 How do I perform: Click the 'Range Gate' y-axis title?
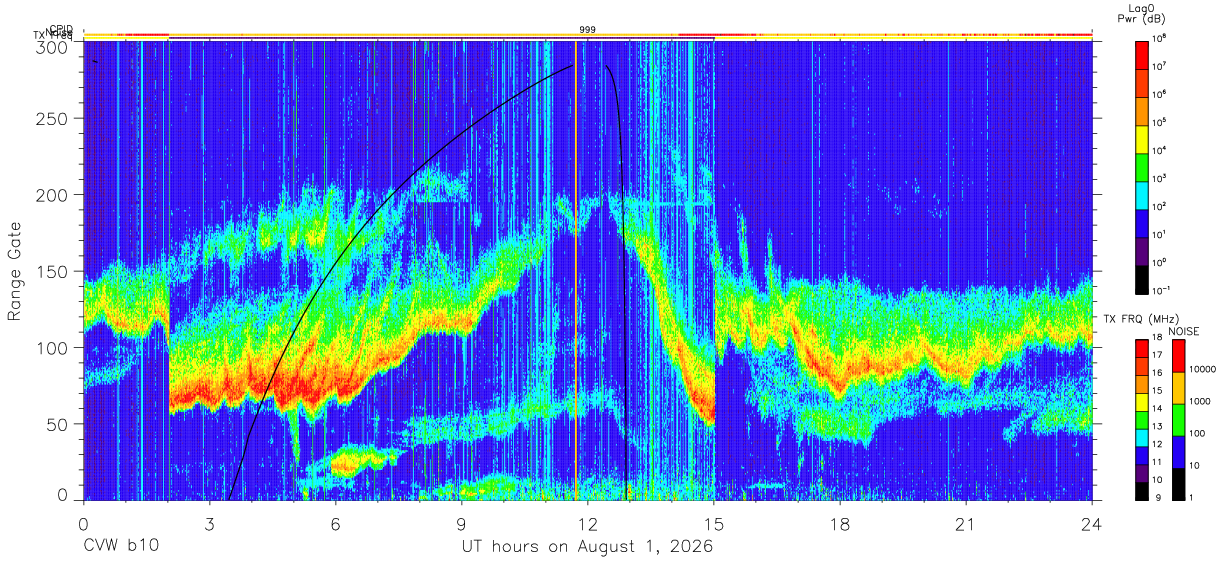tap(15, 271)
